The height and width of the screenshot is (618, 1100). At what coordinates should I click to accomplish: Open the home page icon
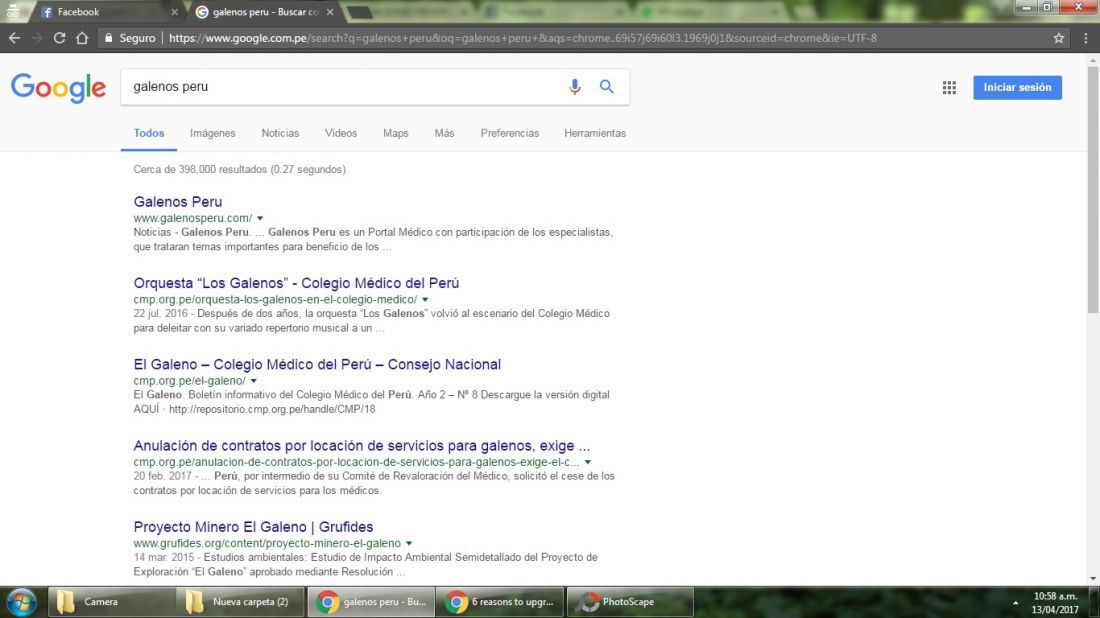(82, 38)
